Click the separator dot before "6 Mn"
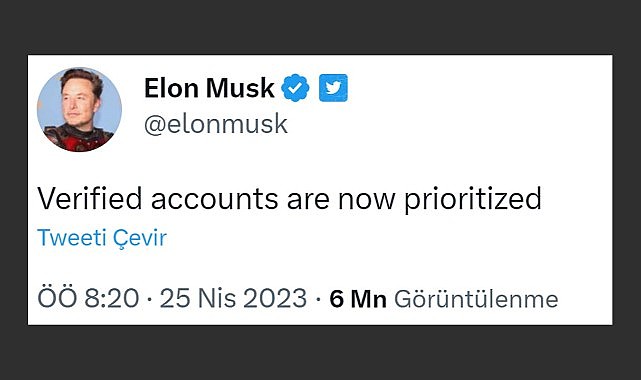 pos(318,300)
